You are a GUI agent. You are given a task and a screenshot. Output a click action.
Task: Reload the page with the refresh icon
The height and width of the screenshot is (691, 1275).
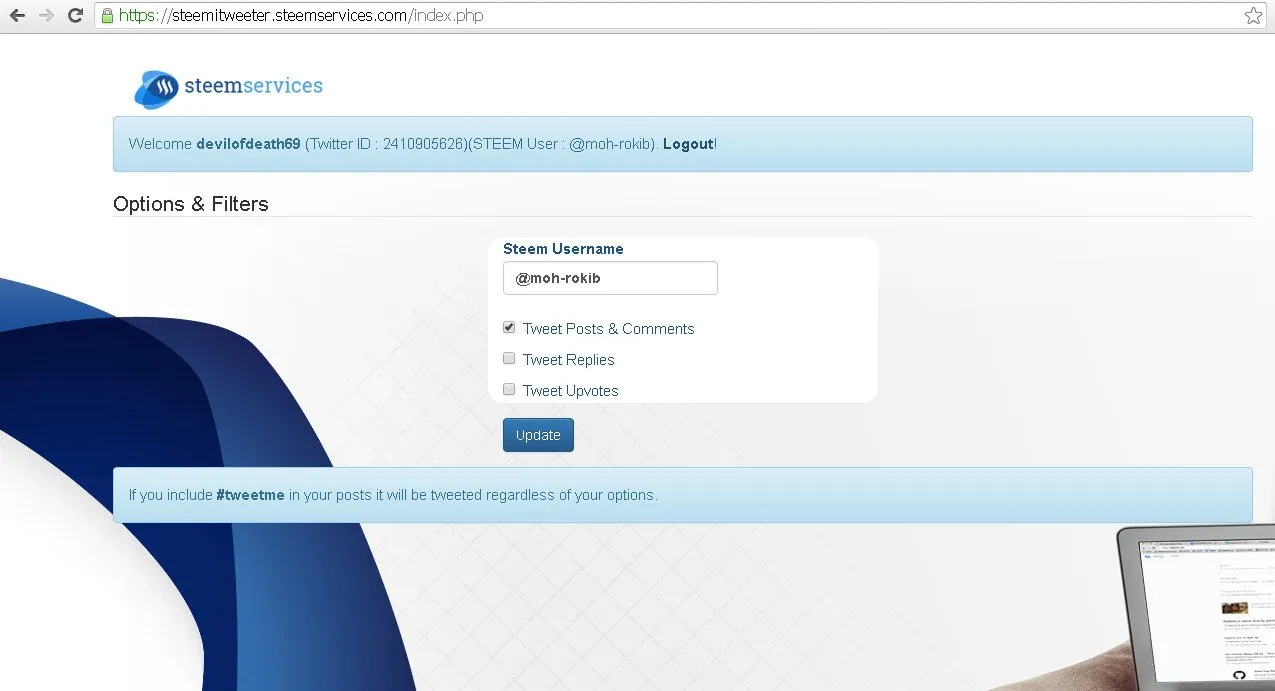75,16
